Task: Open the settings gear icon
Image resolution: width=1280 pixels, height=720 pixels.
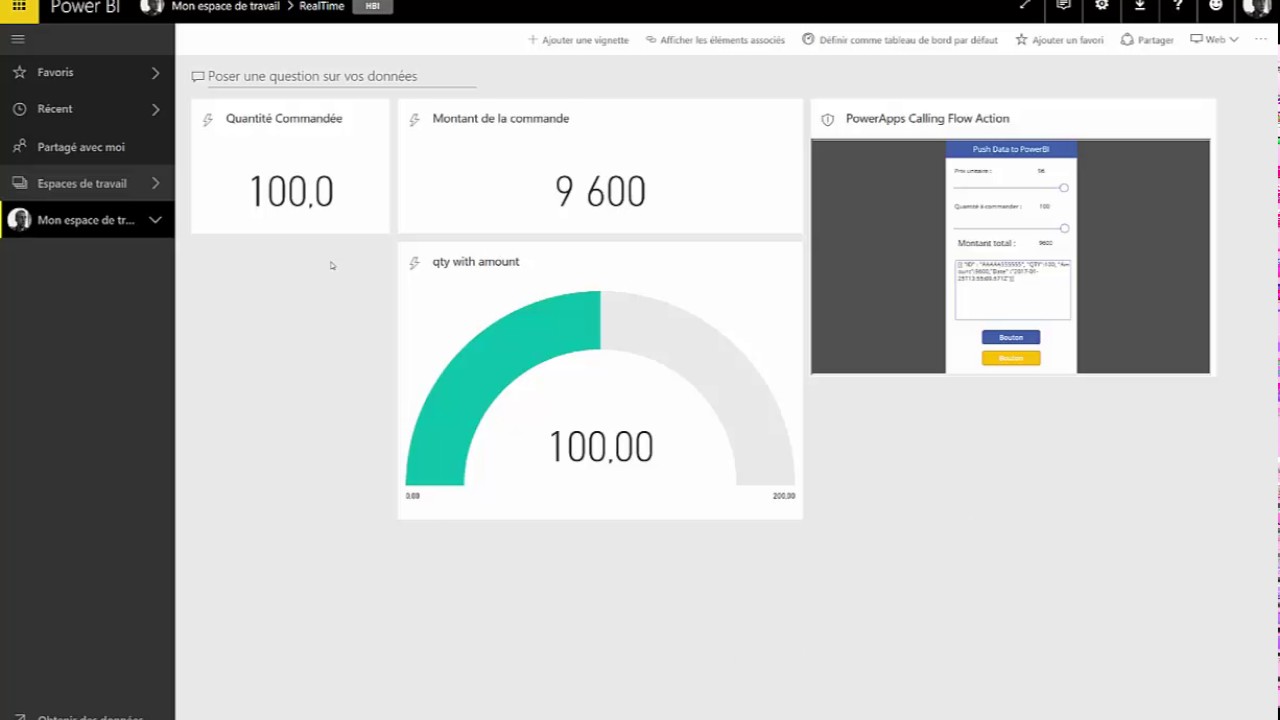Action: 1101,6
